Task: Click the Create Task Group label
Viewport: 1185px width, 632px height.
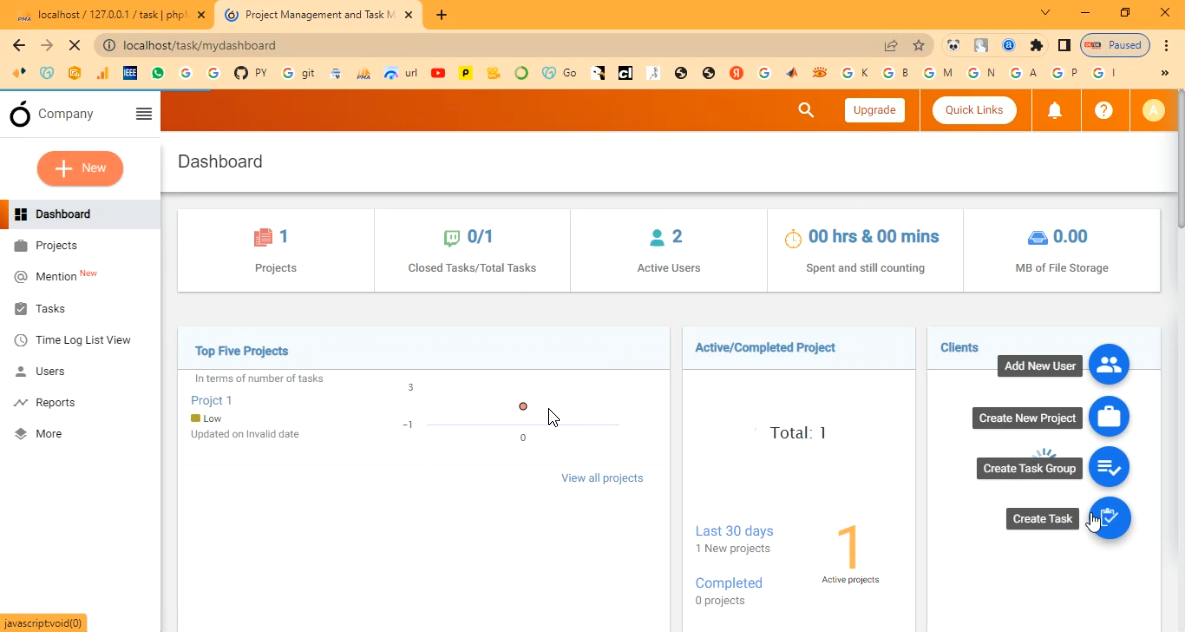Action: pyautogui.click(x=1029, y=469)
